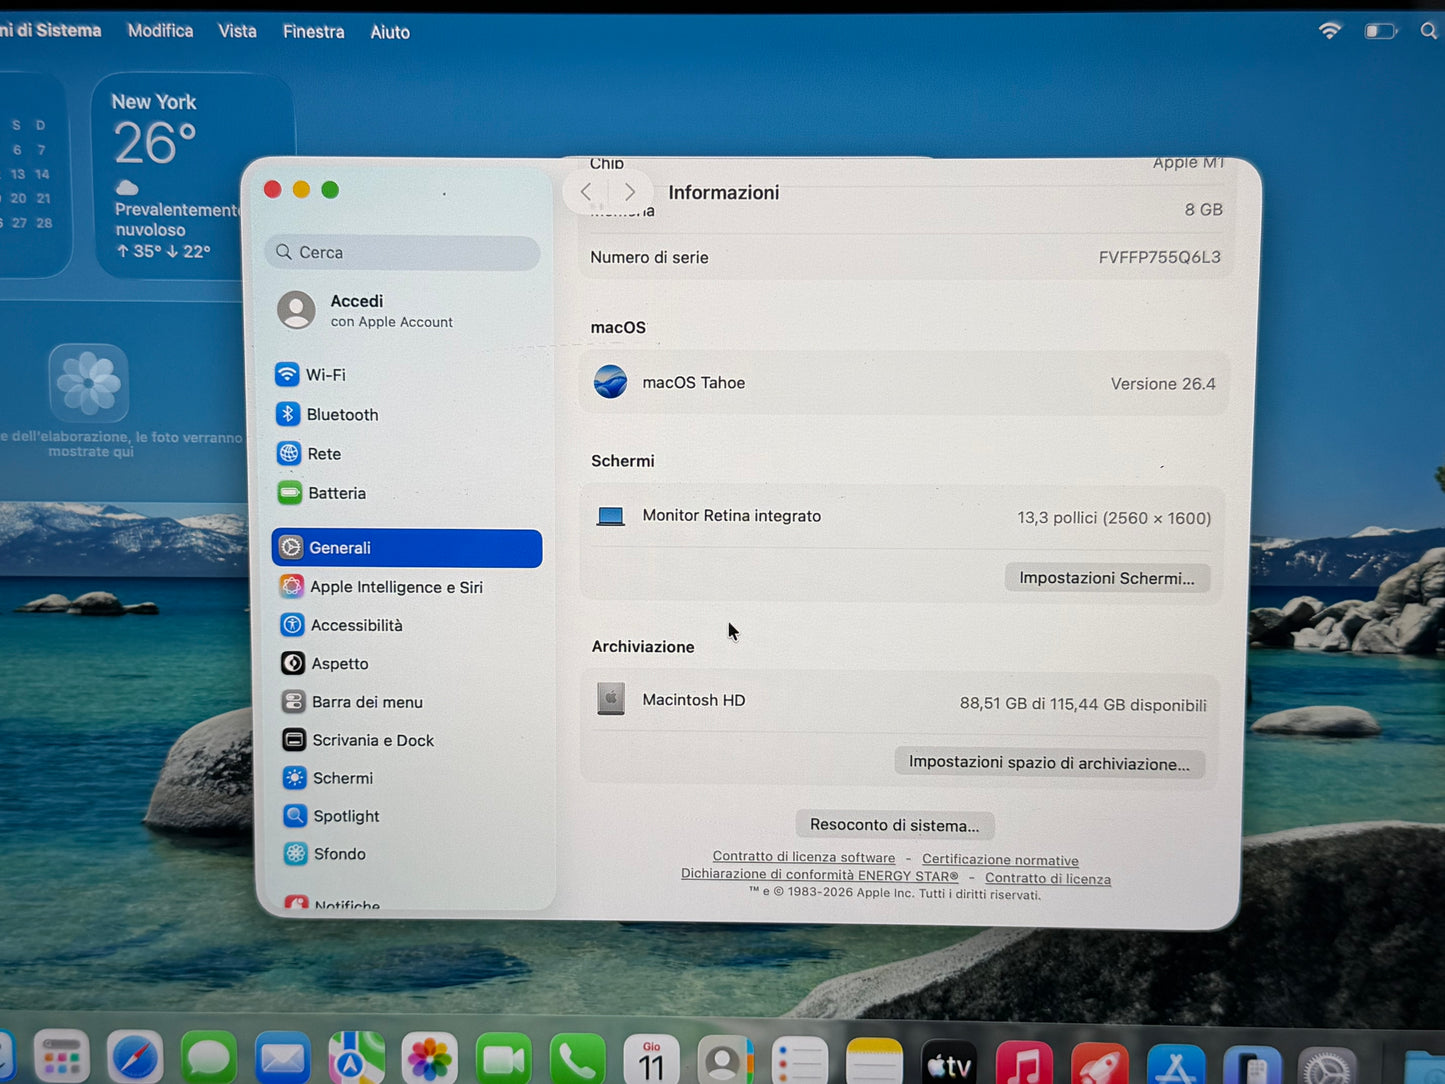Open Contacts from the Dock

click(726, 1061)
